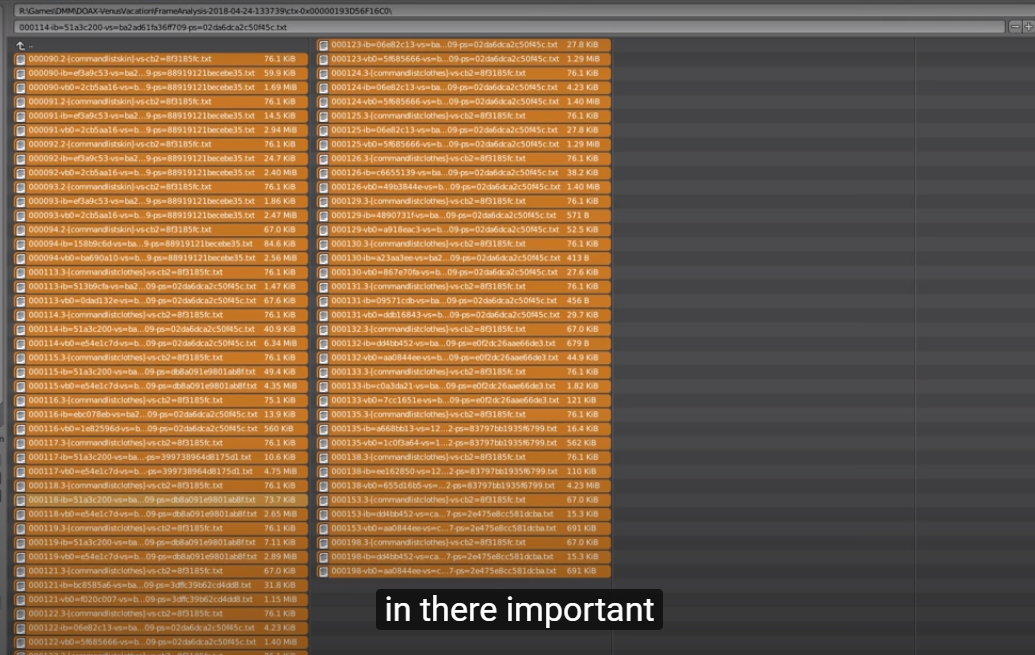Select highlighted file 000118-ib=51a3c200 73.7 KiB
The height and width of the screenshot is (655, 1035).
[x=161, y=500]
